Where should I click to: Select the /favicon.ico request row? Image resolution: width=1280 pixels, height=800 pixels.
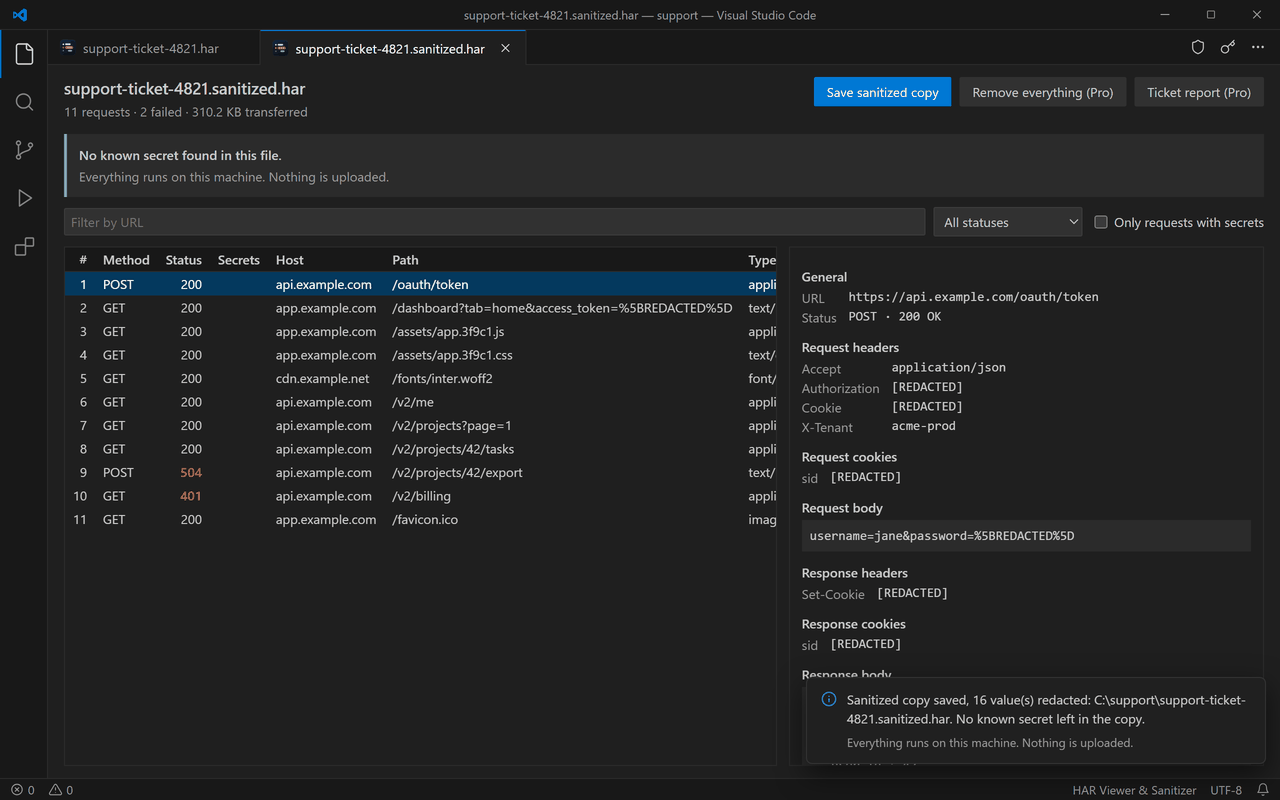[421, 520]
